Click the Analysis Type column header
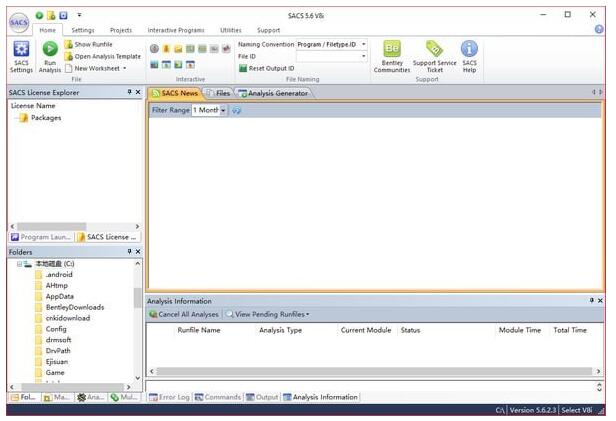 click(280, 330)
